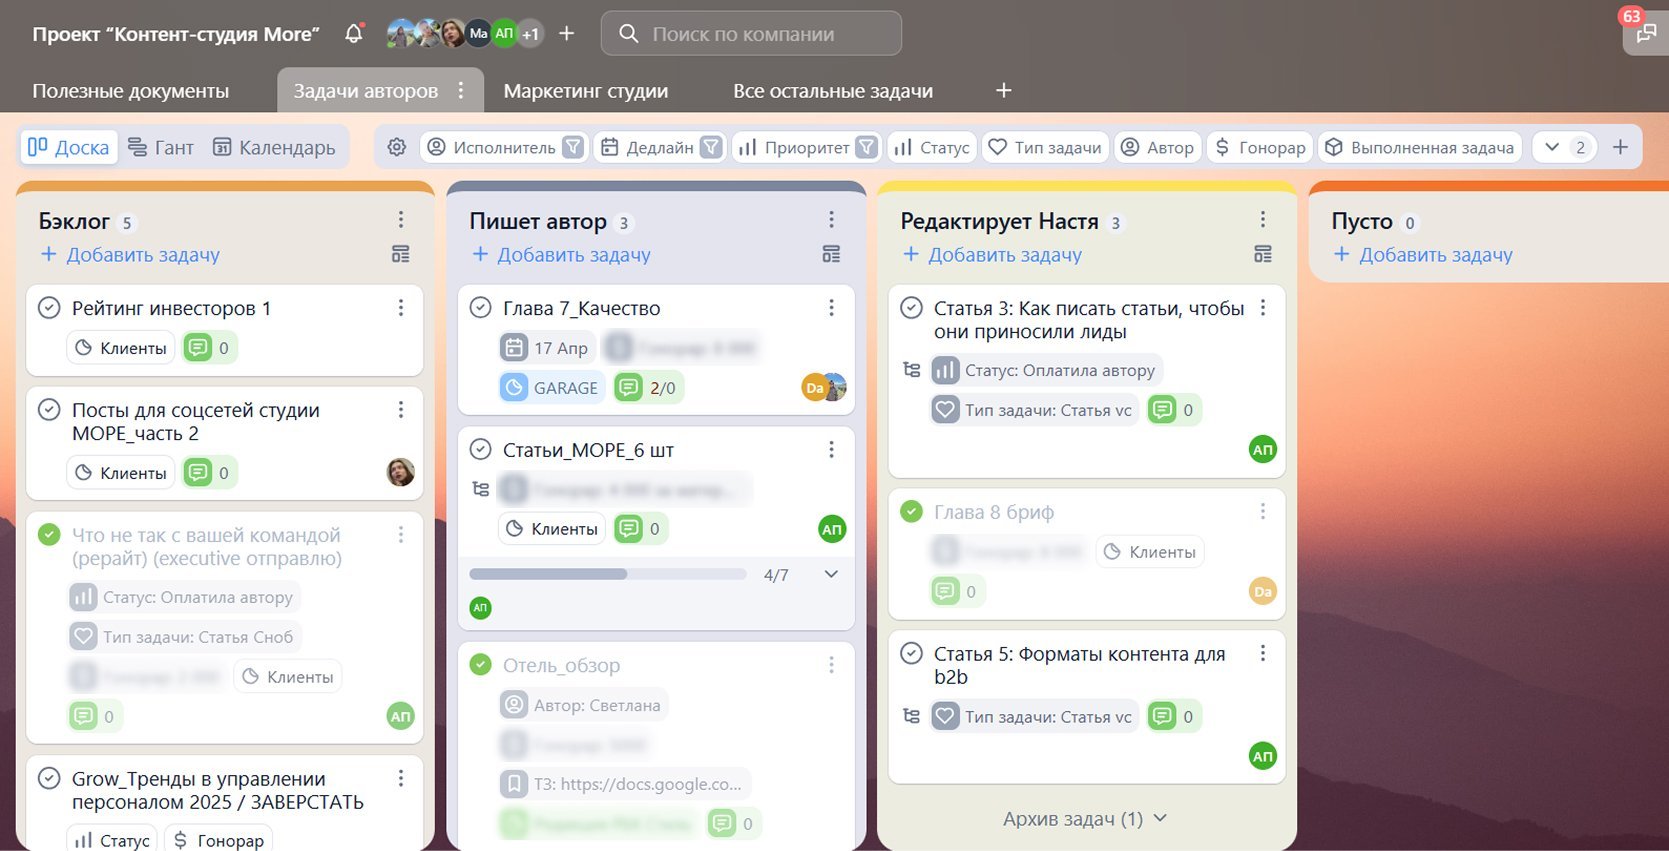Viewport: 1669px width, 851px height.
Task: Click the ТЗ docs.google link on Отель_обзор
Action: tap(626, 784)
